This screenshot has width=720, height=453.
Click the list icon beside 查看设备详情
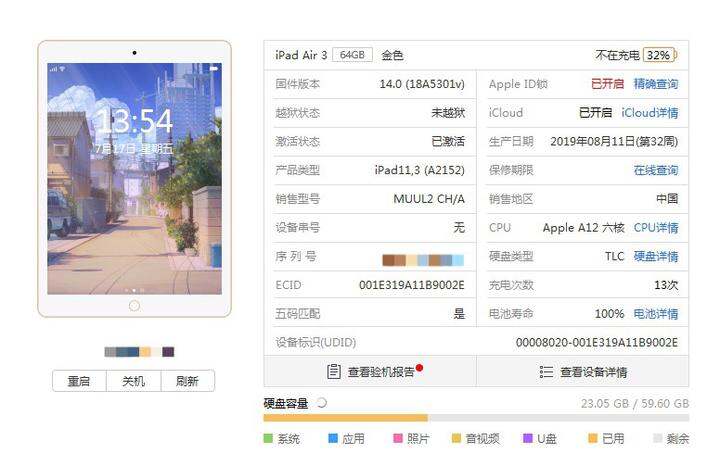coord(546,372)
